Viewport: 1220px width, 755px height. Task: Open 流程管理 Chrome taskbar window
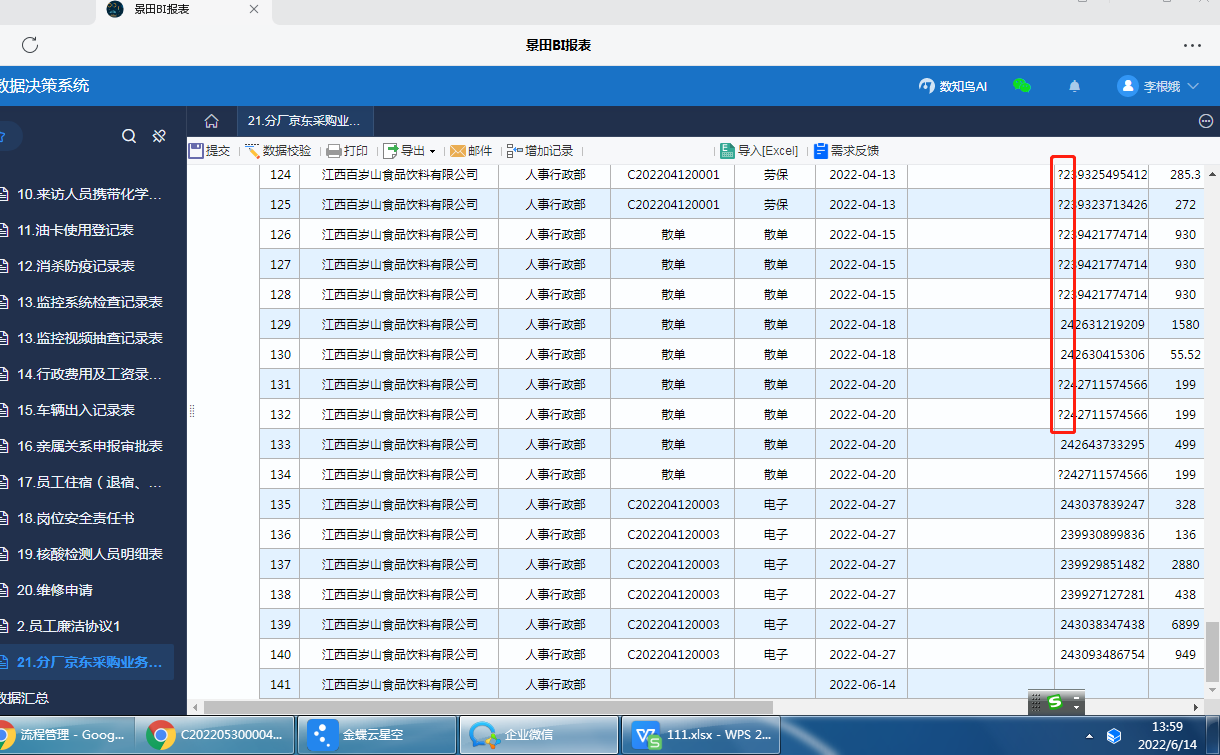(66, 735)
